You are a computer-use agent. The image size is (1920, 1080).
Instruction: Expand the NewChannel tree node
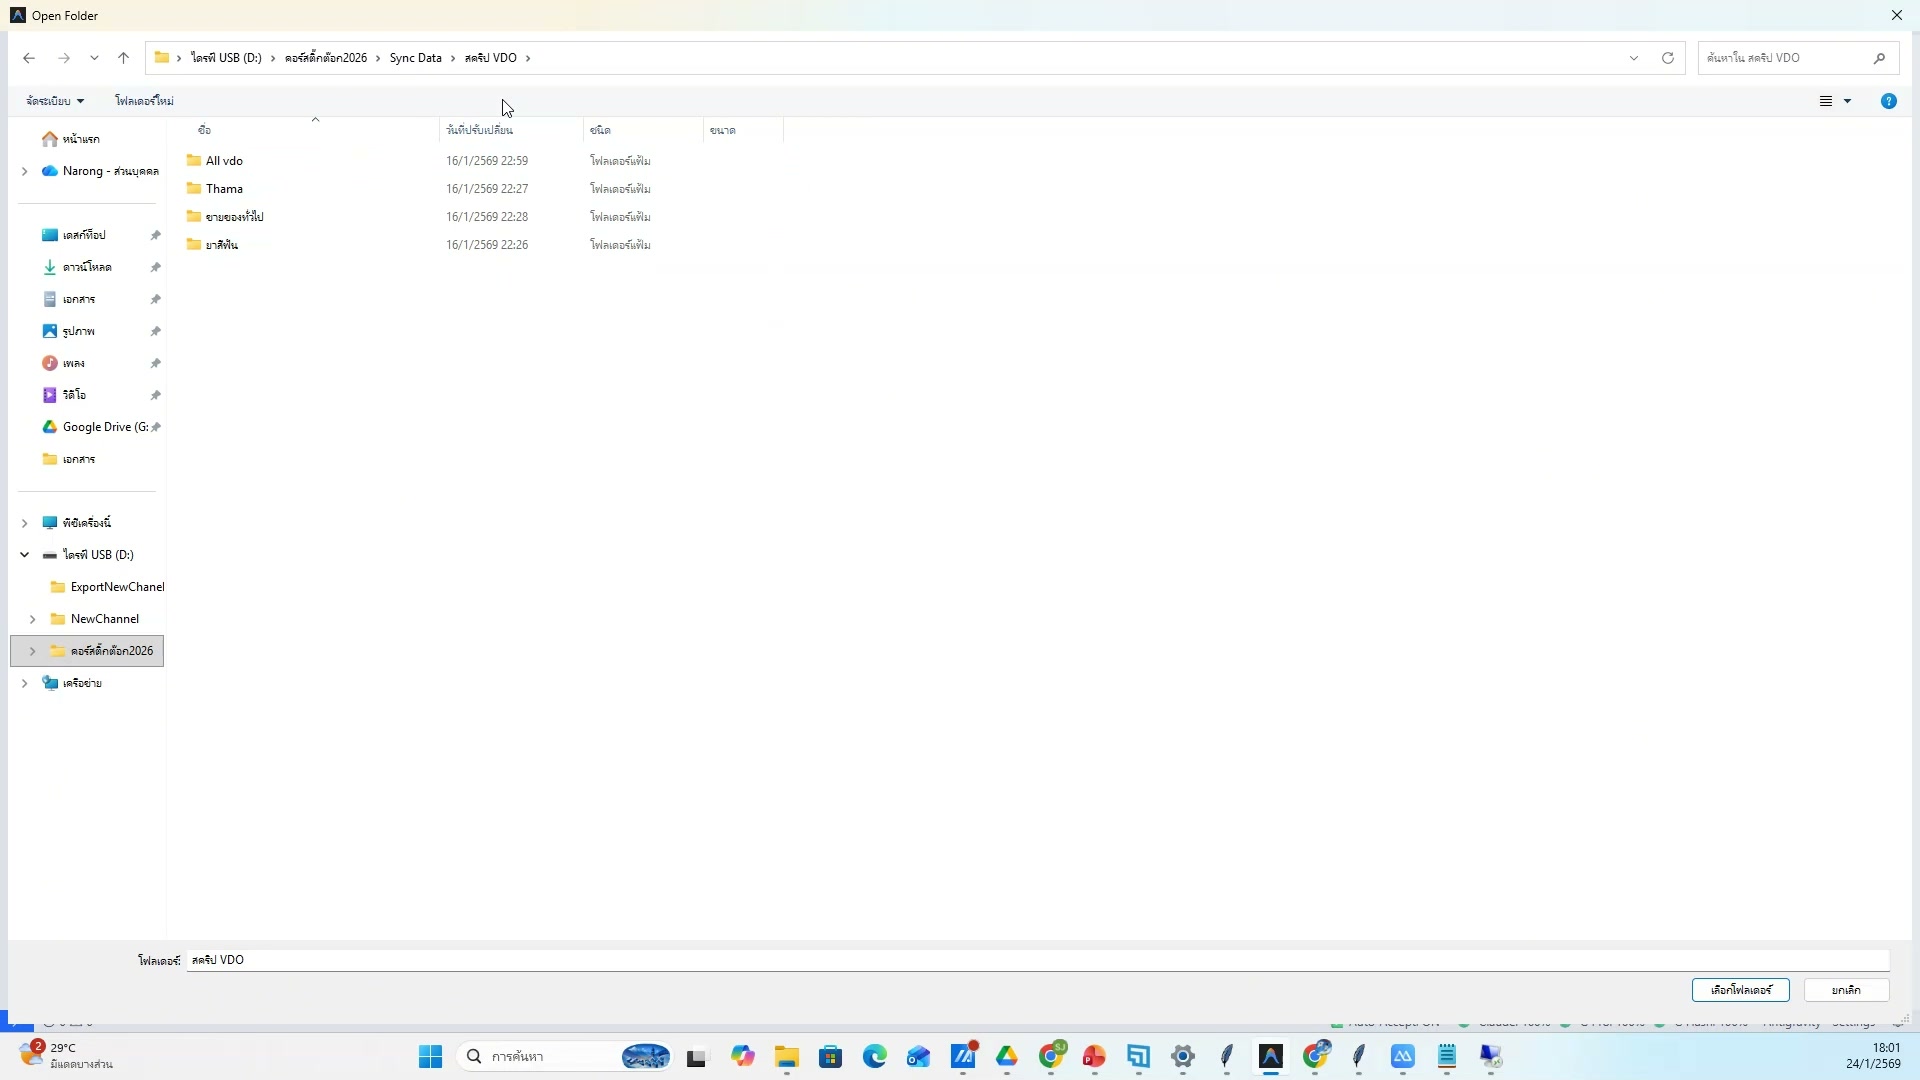click(33, 618)
